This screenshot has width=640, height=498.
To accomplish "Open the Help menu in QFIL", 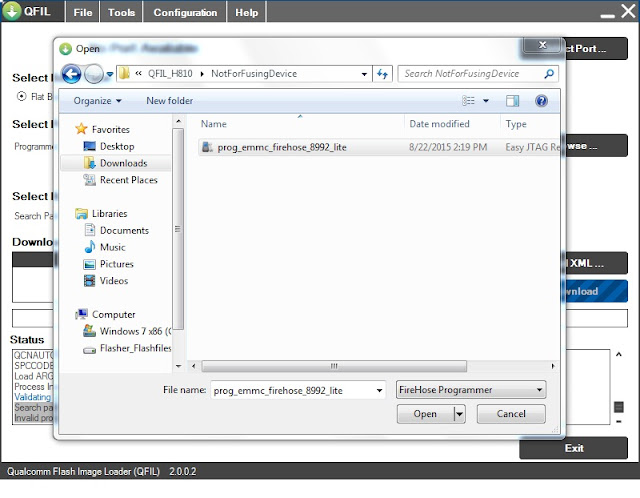I will pos(247,12).
